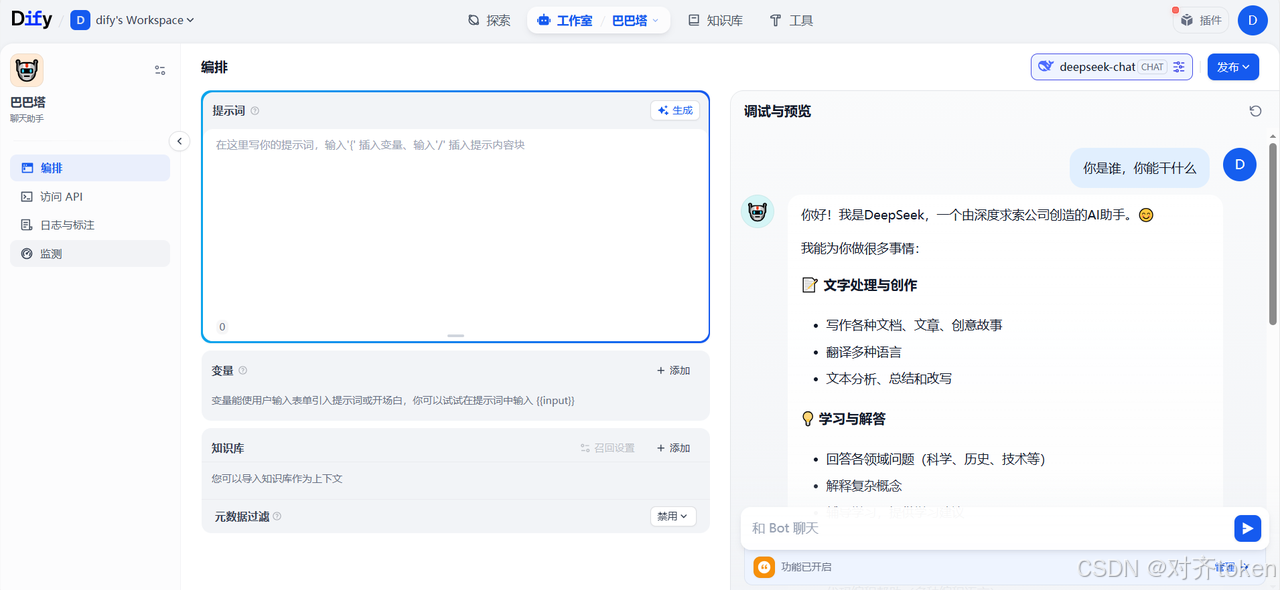Click the chat preview vertical scrollbar
Viewport: 1280px width, 590px height.
tap(1273, 234)
